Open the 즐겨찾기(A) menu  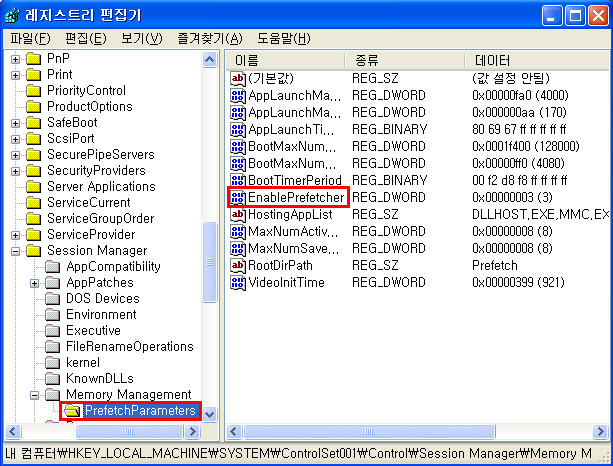[x=210, y=39]
